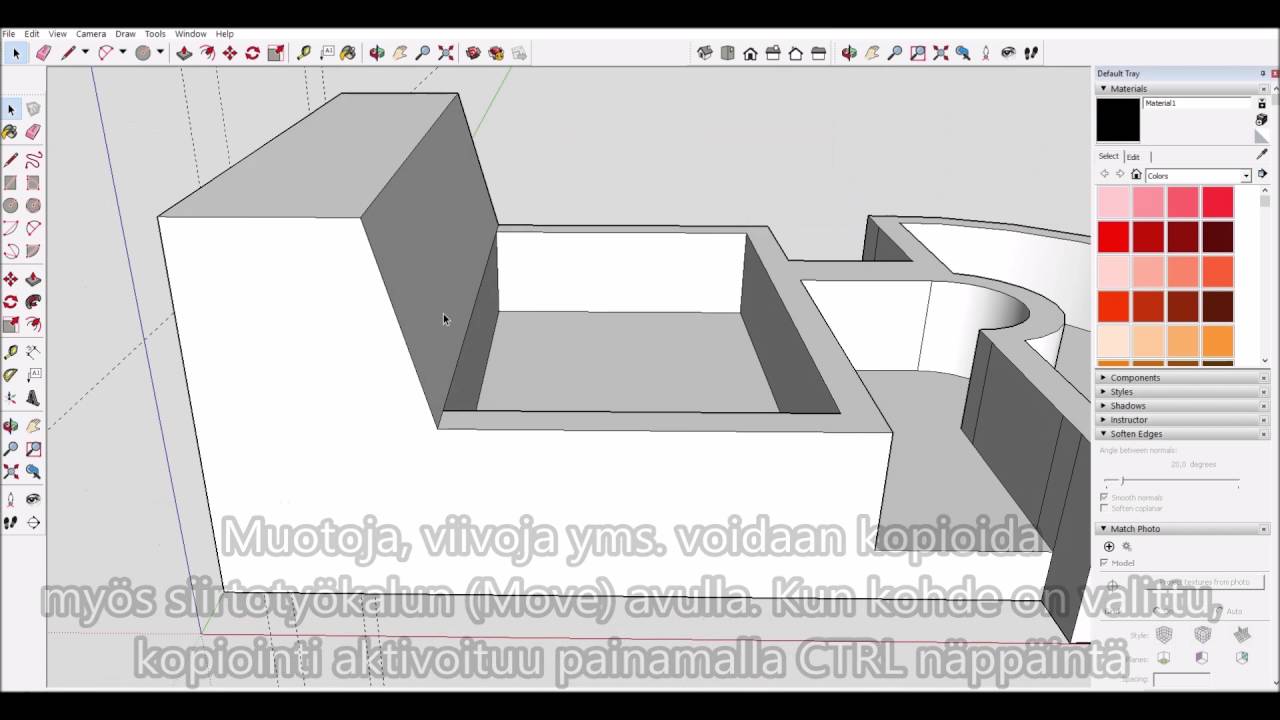Viewport: 1280px width, 720px height.
Task: Pick the Eraser tool in top toolbar
Action: tap(43, 53)
